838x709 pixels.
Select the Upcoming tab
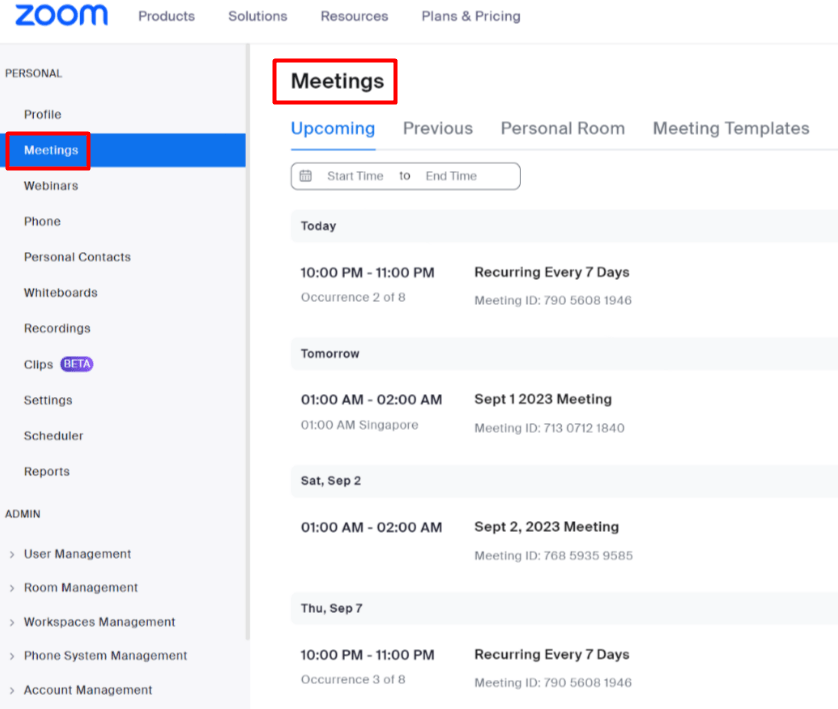(333, 128)
